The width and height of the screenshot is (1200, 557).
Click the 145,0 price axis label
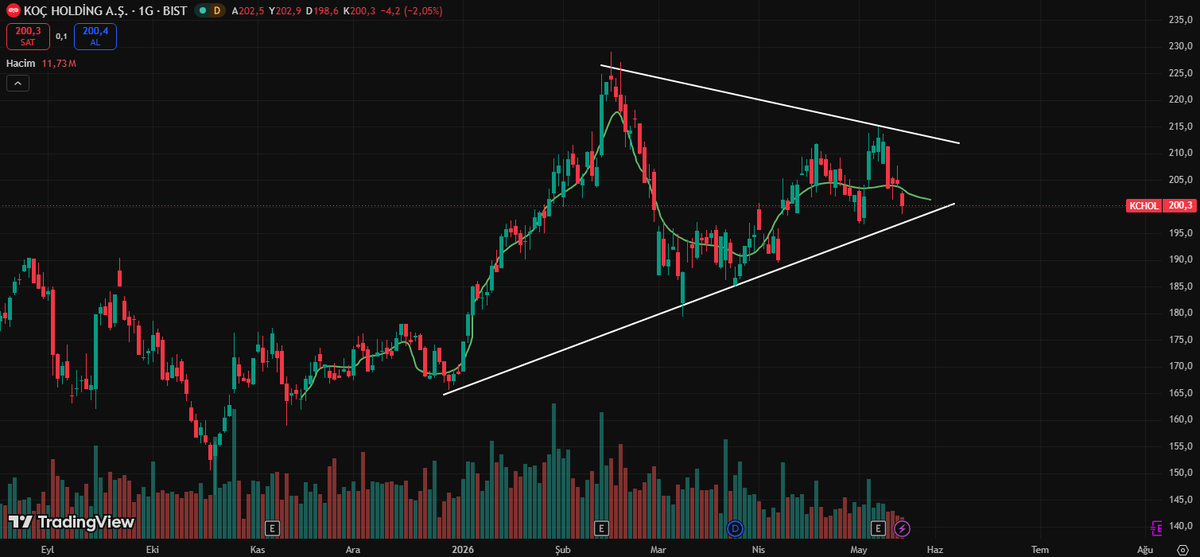click(1180, 499)
